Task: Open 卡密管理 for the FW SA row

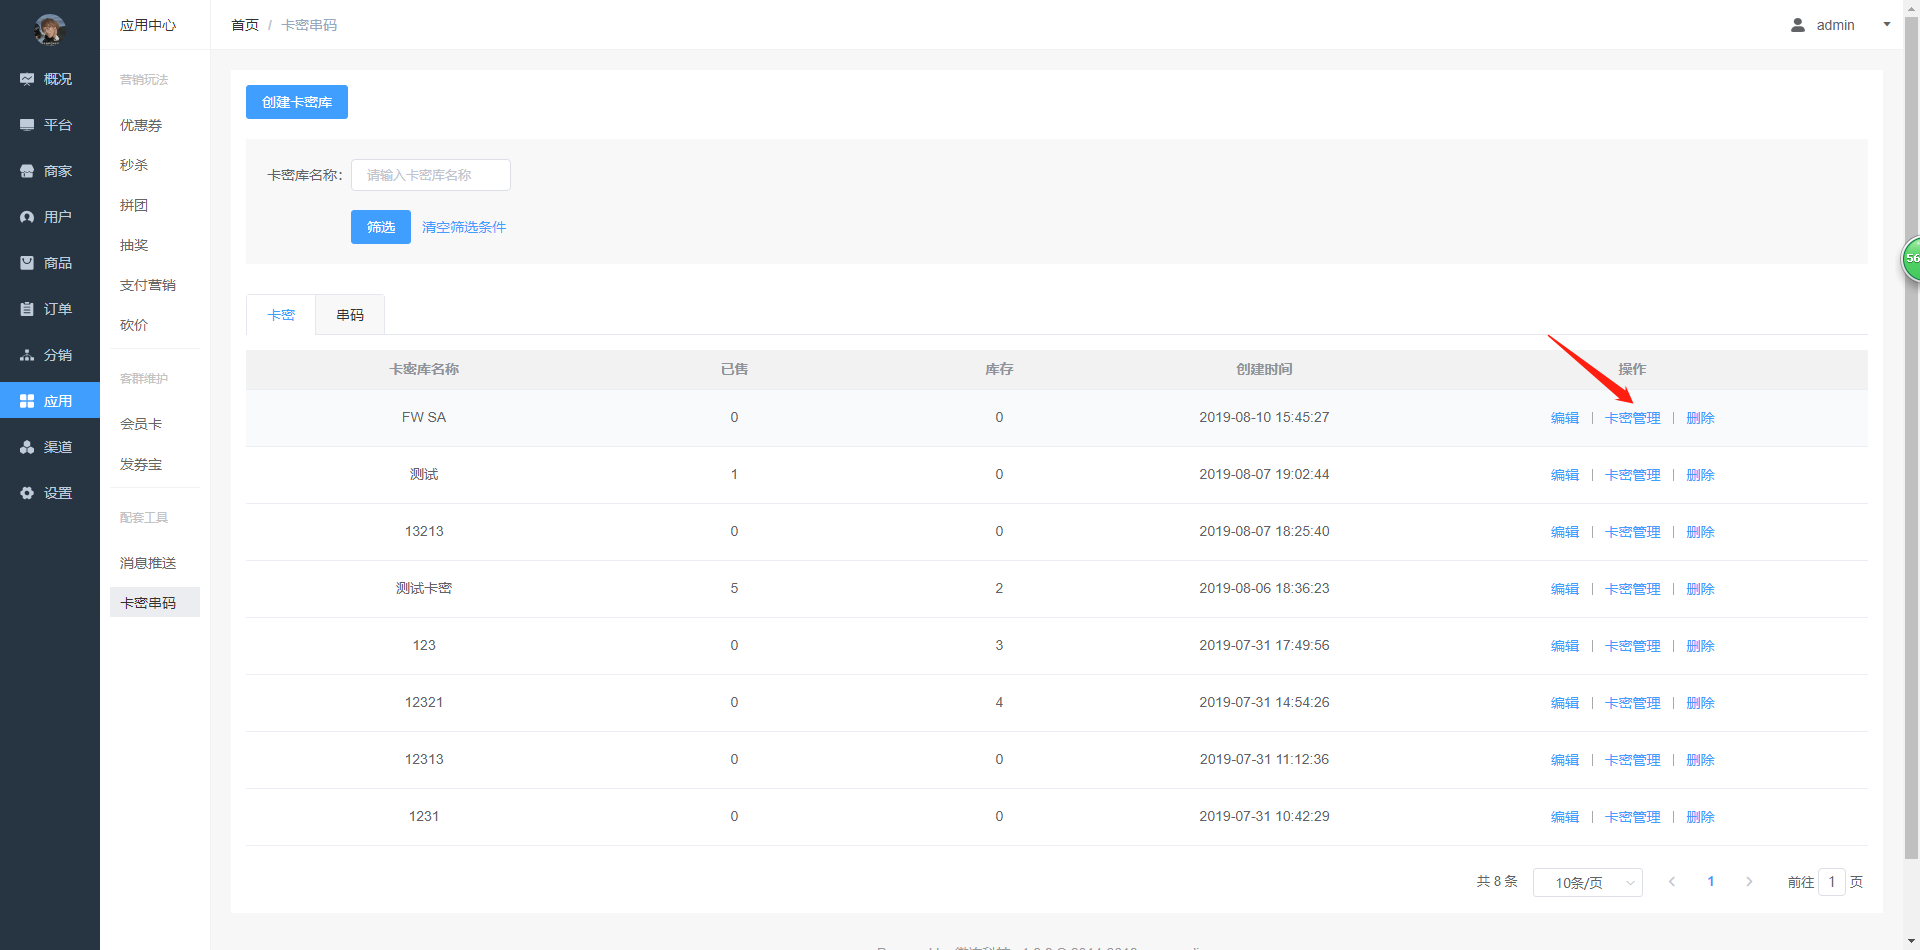Action: click(x=1632, y=418)
